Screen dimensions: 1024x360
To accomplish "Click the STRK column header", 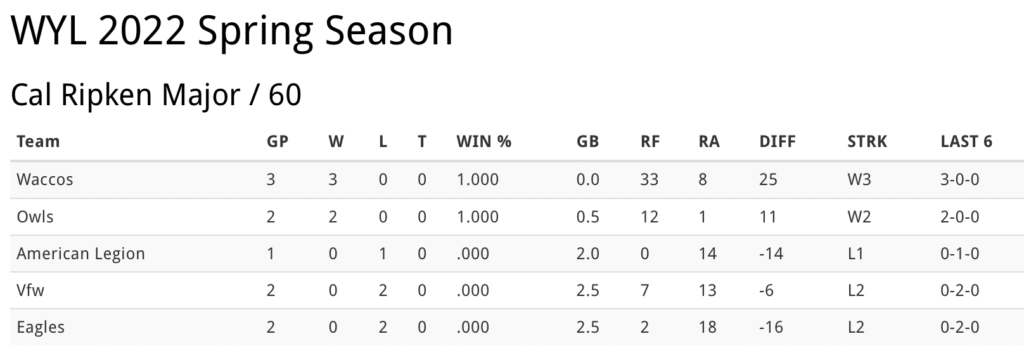I will pyautogui.click(x=867, y=142).
